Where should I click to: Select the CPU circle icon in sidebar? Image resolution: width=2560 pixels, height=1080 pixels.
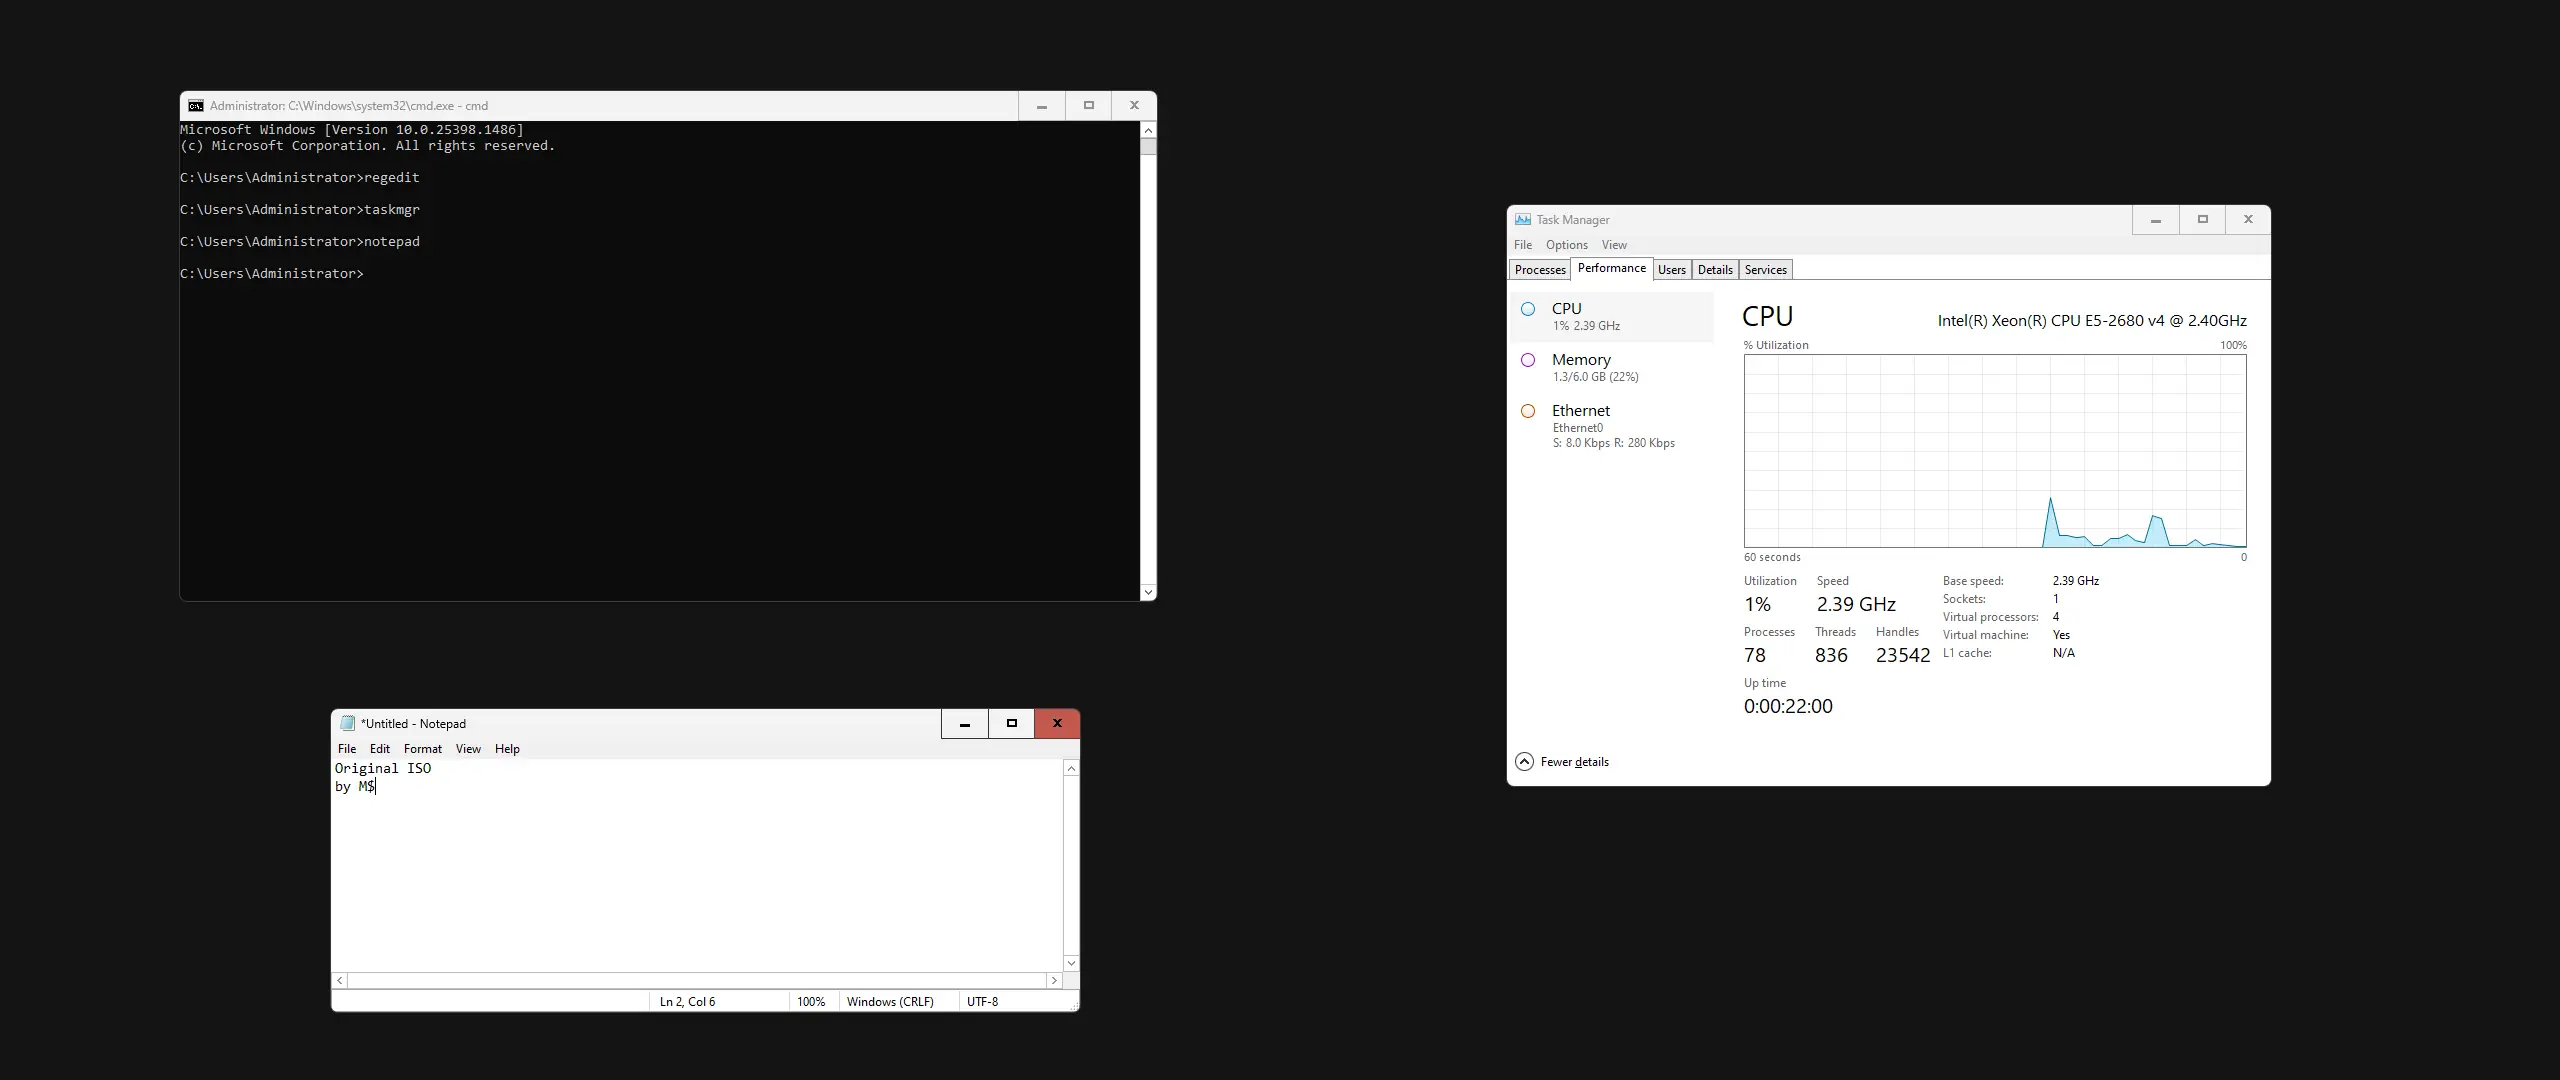coord(1528,309)
